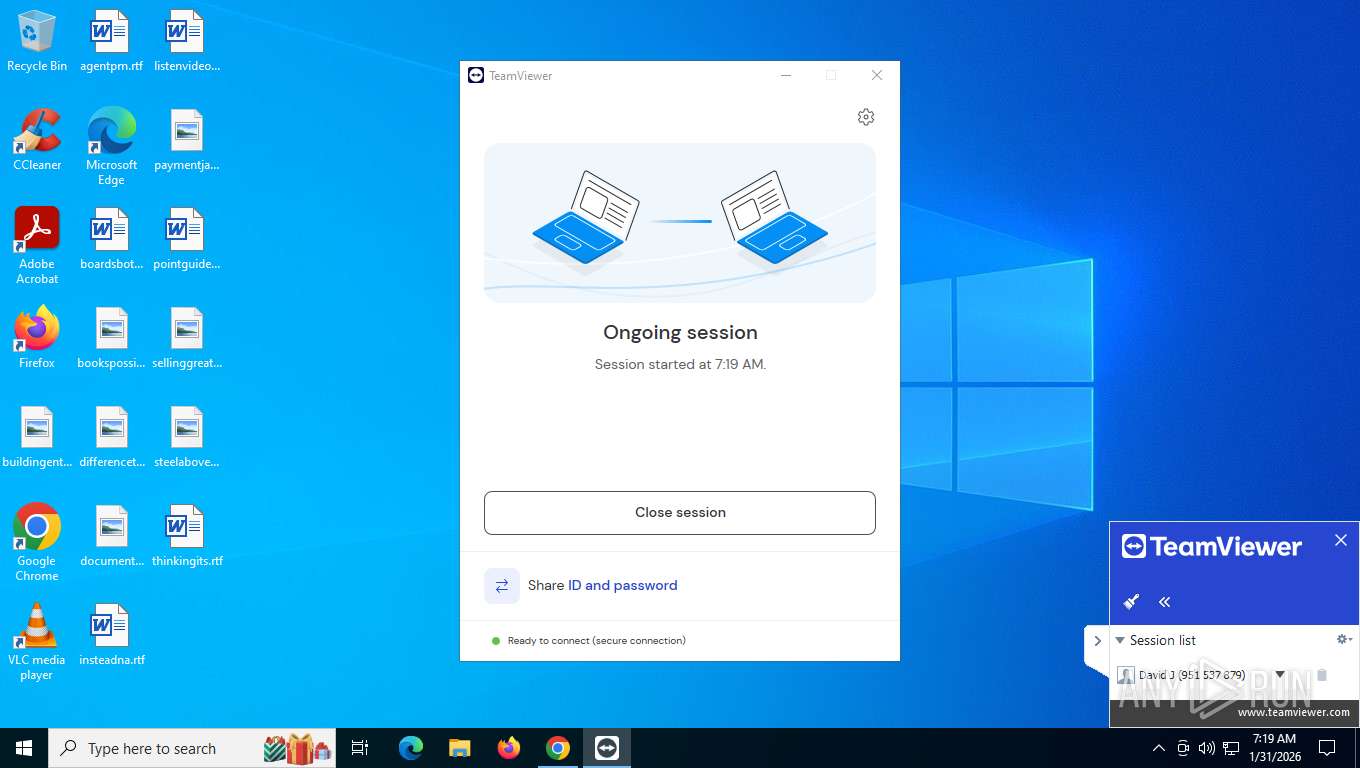The height and width of the screenshot is (768, 1360).
Task: Click TeamViewer title bar icon
Action: pos(476,75)
